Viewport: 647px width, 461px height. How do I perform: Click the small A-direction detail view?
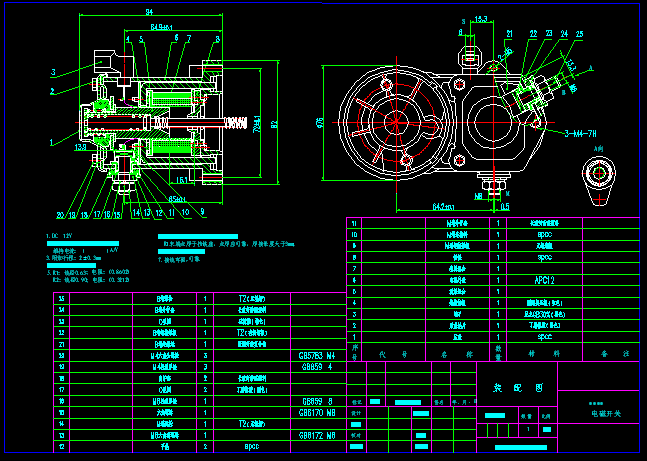pyautogui.click(x=599, y=175)
